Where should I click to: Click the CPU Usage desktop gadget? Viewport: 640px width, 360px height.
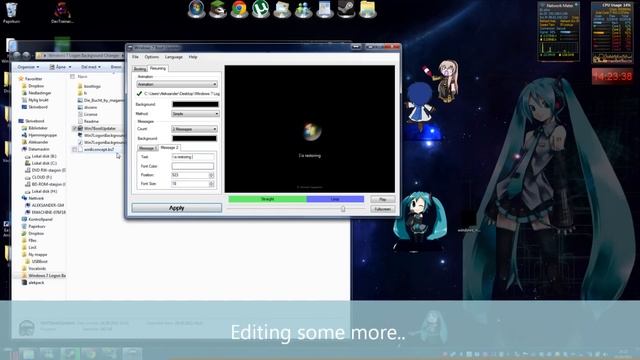pyautogui.click(x=611, y=33)
